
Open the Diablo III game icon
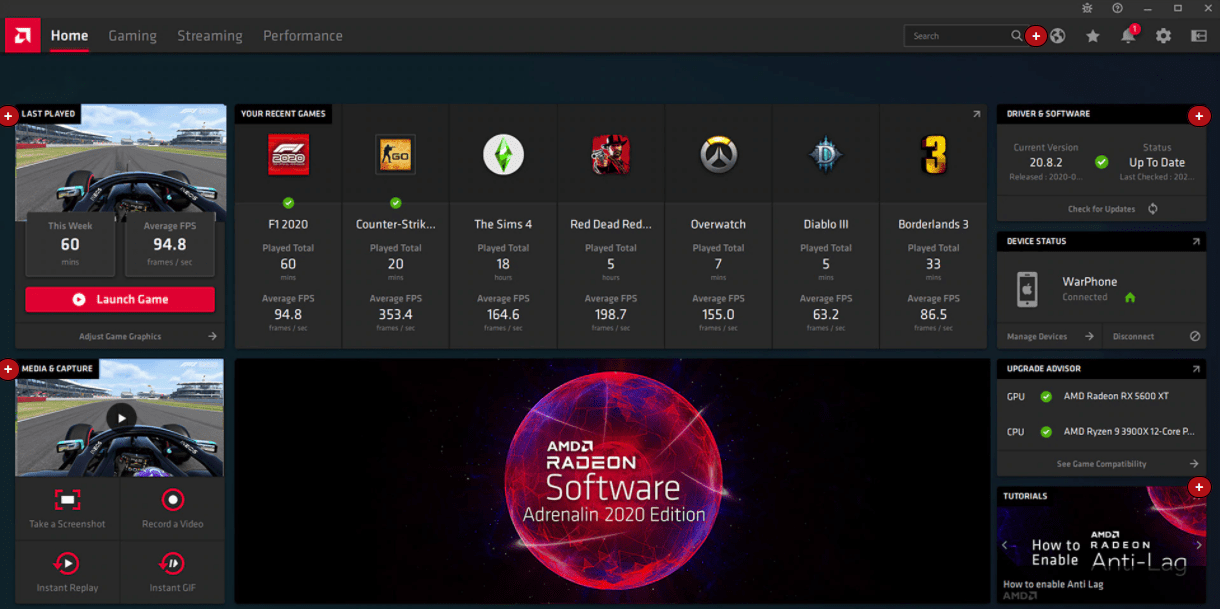click(826, 155)
